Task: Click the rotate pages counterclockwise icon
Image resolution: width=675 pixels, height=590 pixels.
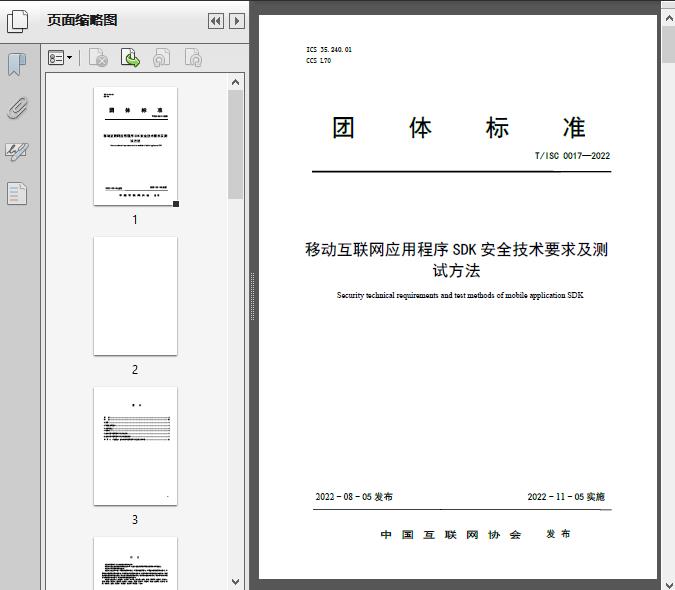Action: (161, 58)
